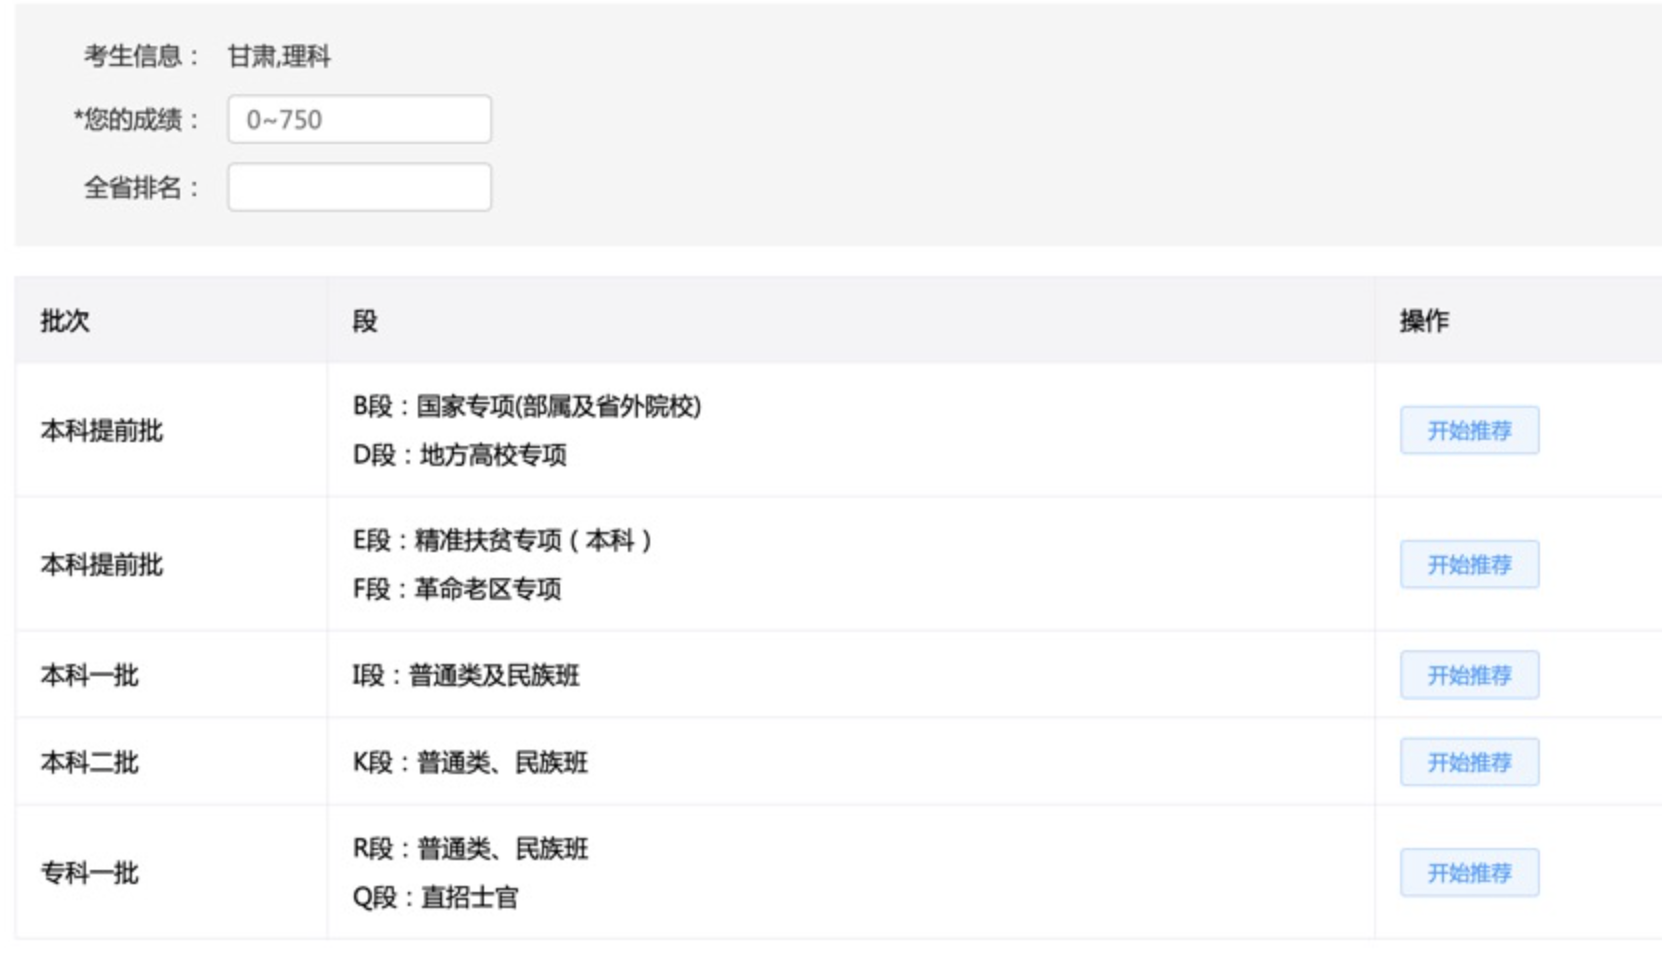
Task: Click the 甘肃,理科 candidate info text
Action: [279, 57]
